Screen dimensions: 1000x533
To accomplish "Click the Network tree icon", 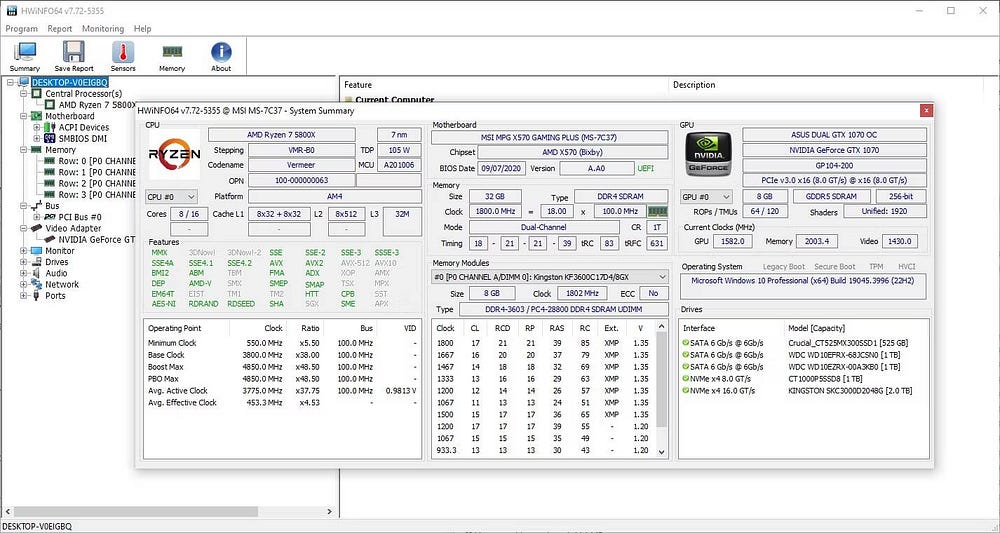I will tap(37, 284).
